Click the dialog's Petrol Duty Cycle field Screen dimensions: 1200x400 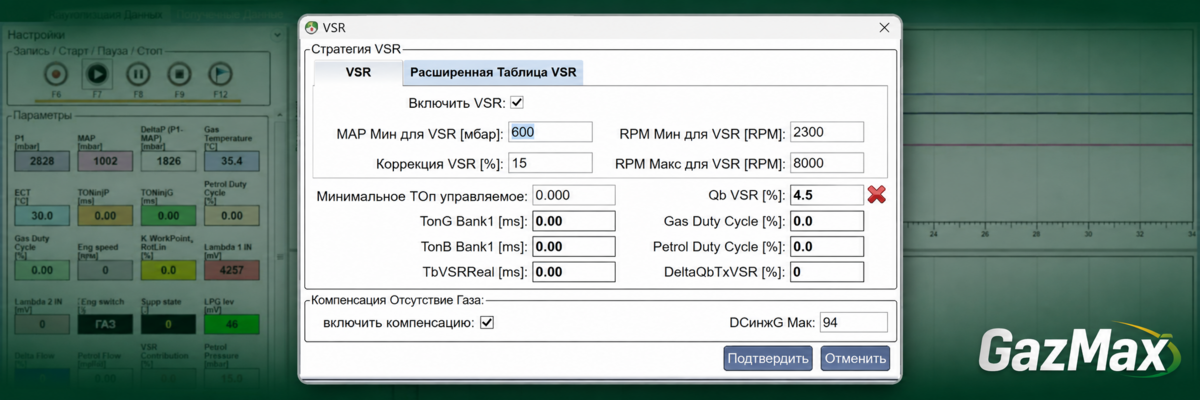pyautogui.click(x=826, y=246)
